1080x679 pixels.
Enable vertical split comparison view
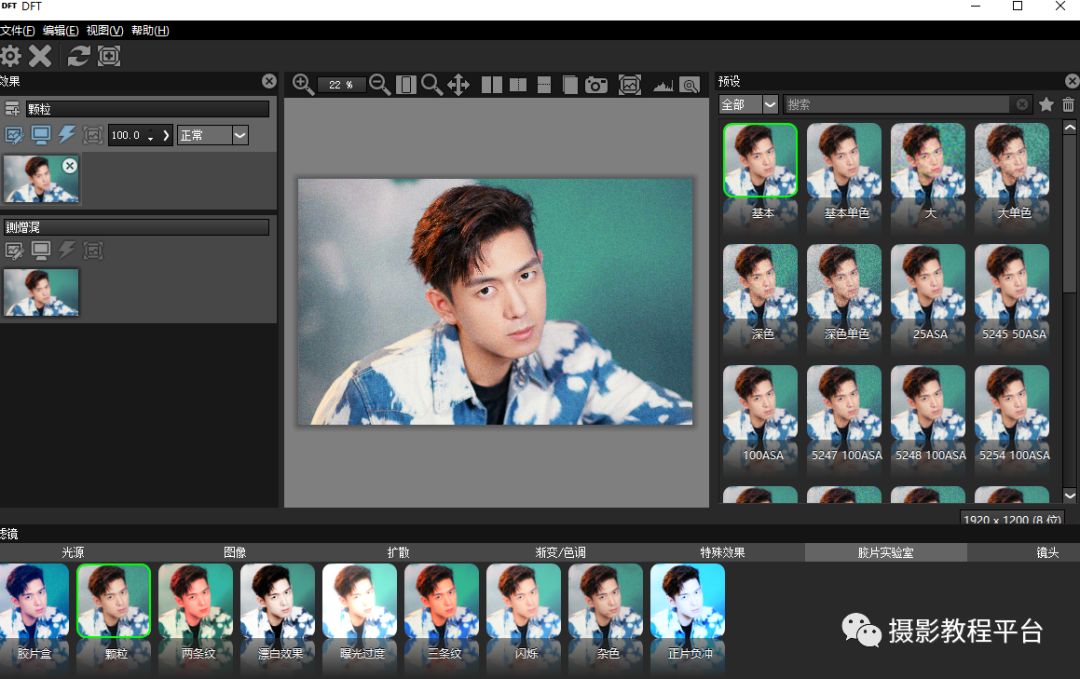tap(518, 85)
